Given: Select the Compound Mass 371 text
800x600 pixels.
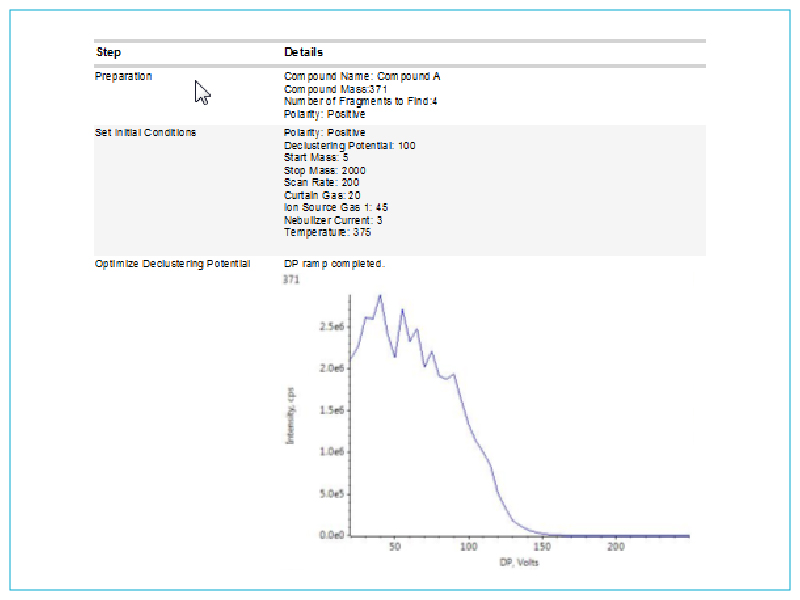Looking at the screenshot, I should click(329, 90).
